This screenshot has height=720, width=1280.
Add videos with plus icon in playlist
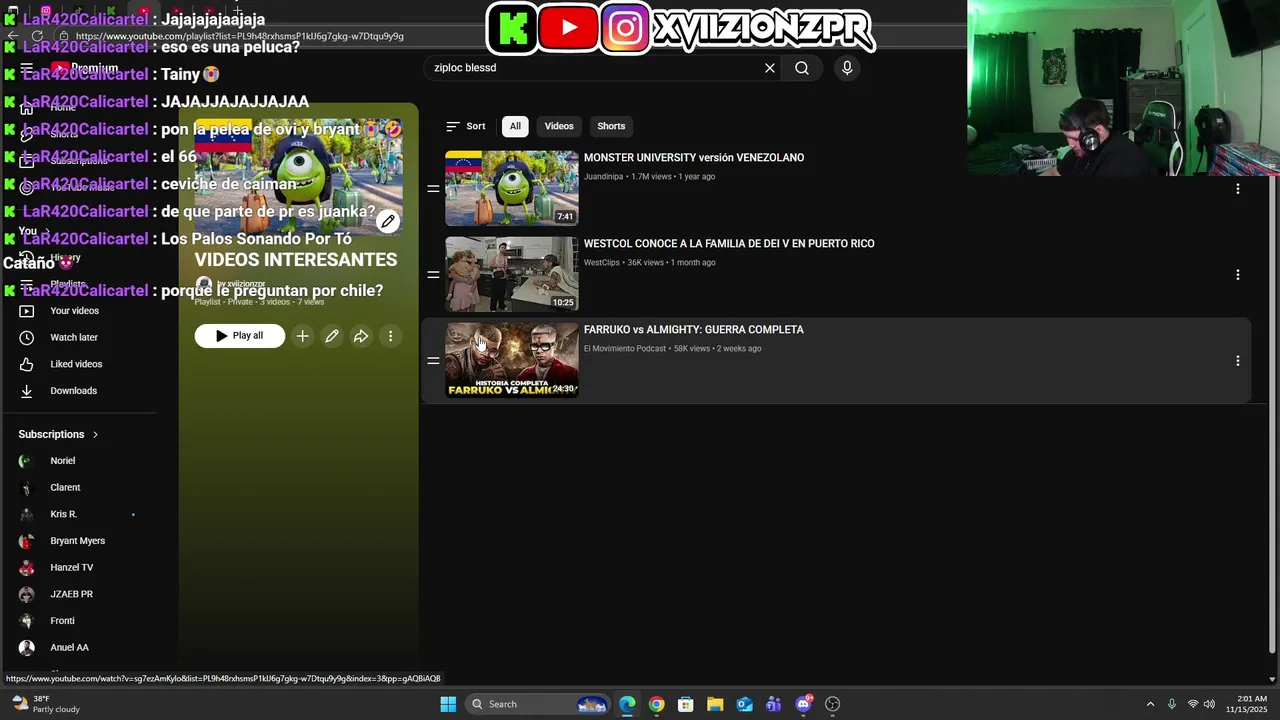pyautogui.click(x=302, y=336)
